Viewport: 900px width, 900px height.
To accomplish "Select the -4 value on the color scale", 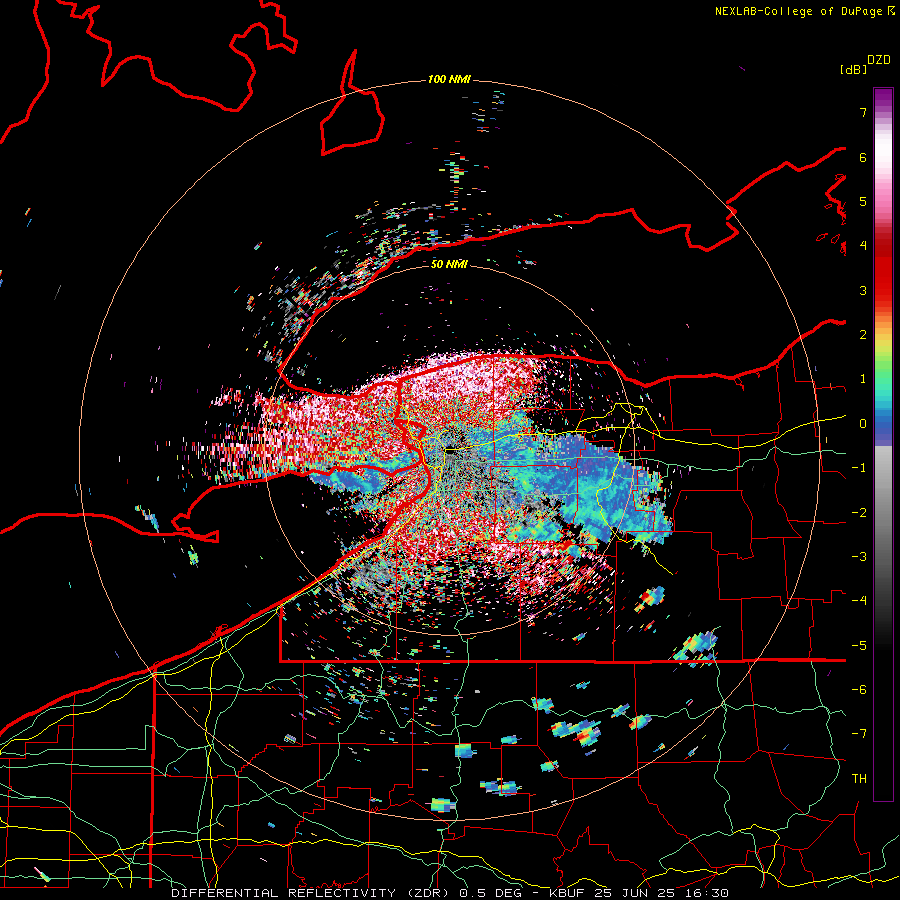I will pyautogui.click(x=859, y=601).
